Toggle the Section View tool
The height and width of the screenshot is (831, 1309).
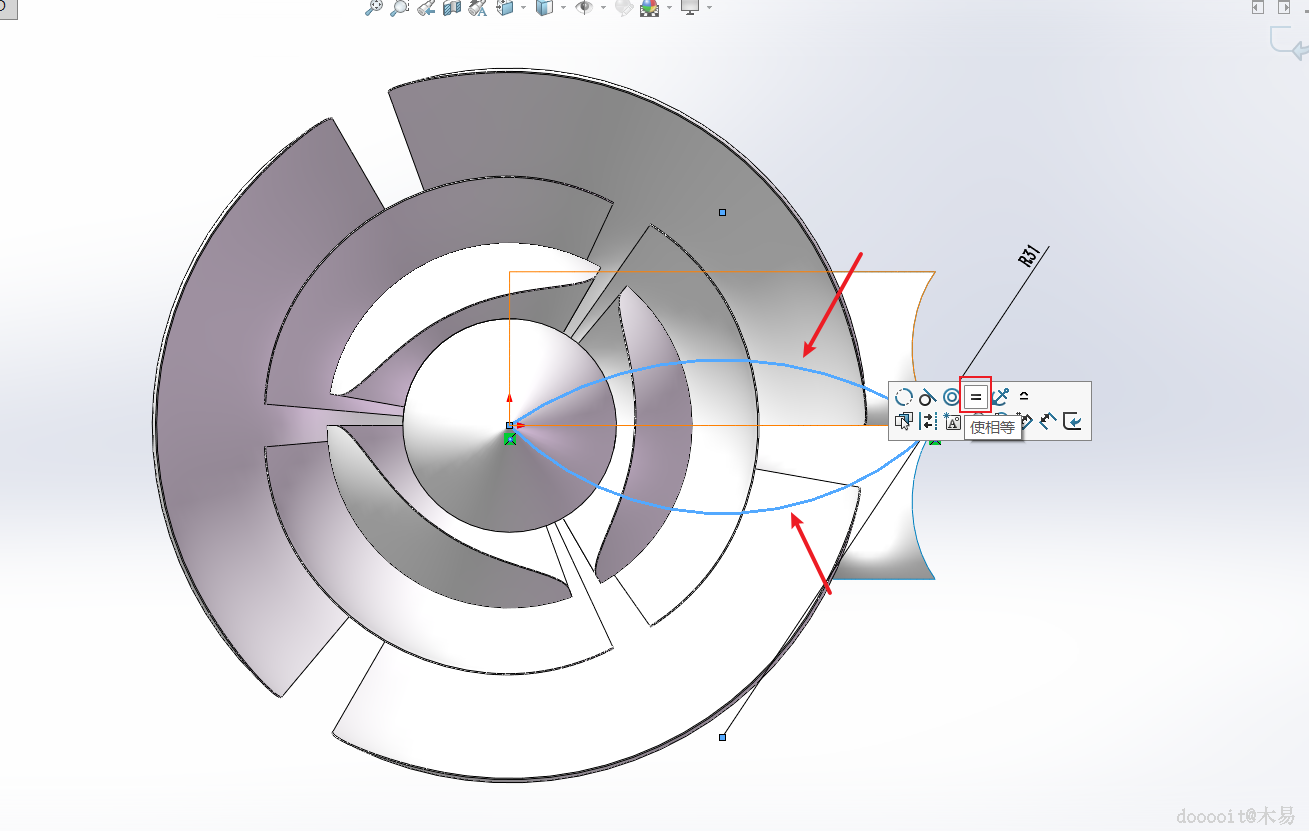[451, 8]
